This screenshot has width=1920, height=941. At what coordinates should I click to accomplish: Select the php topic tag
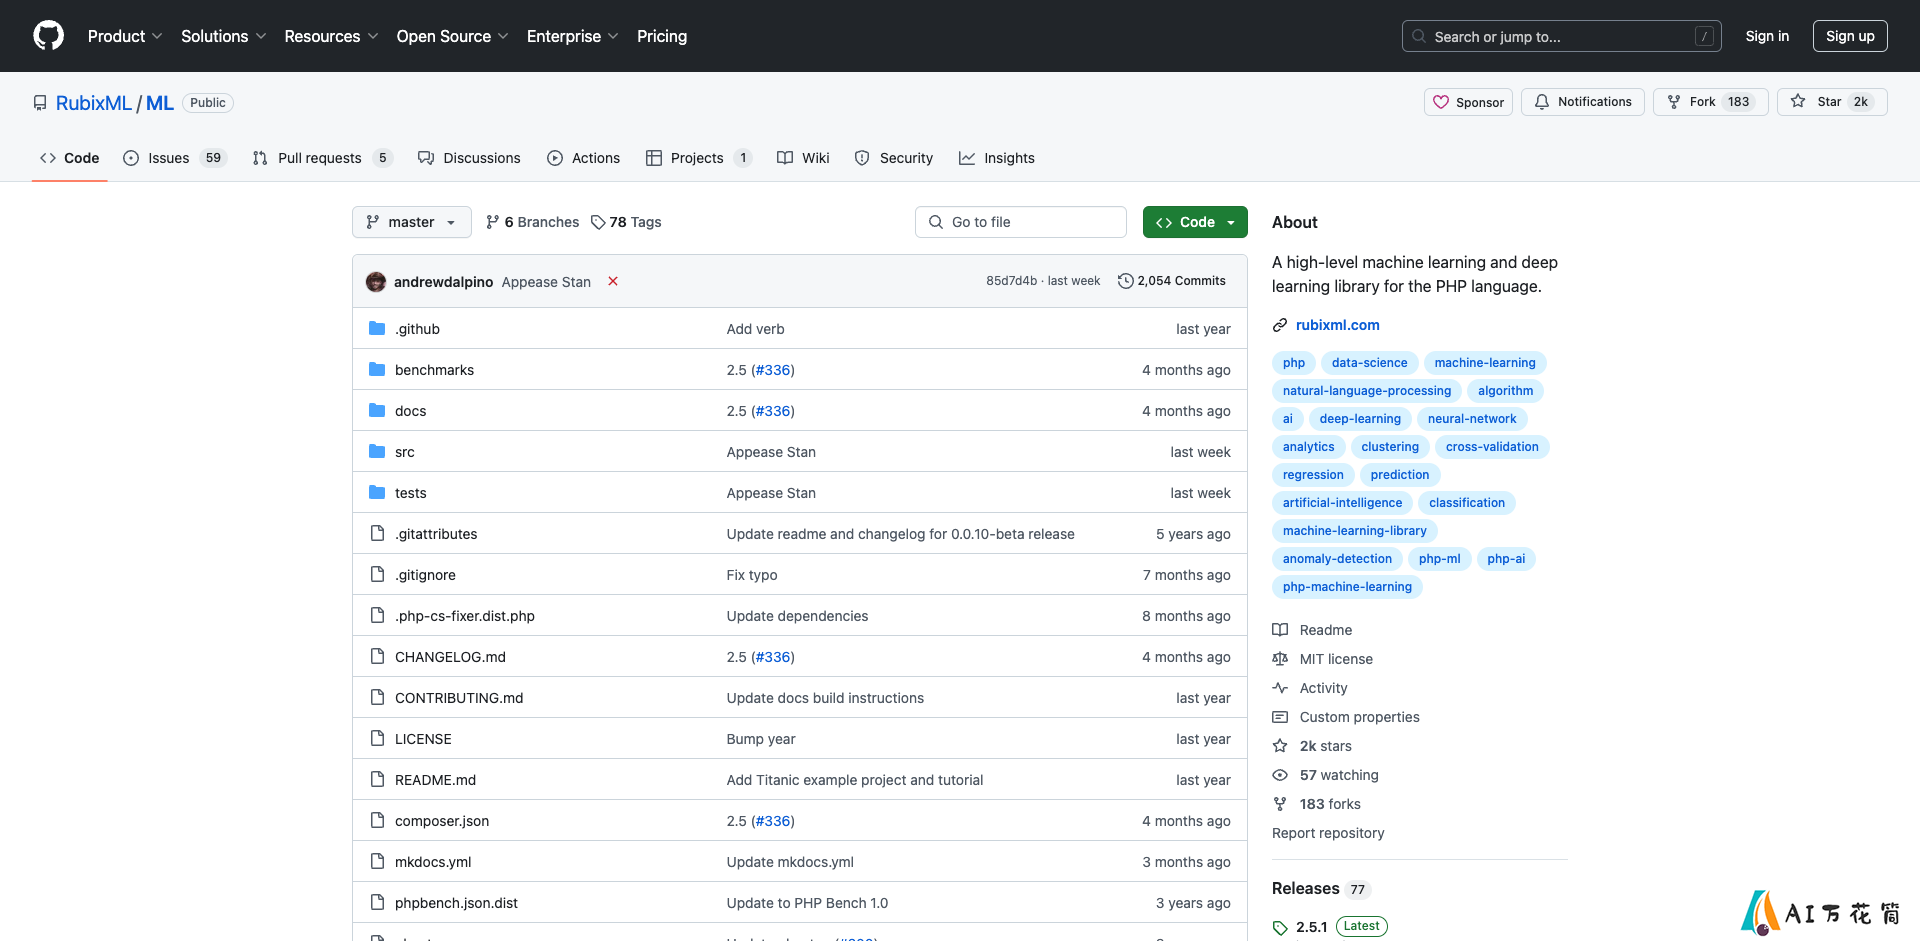click(x=1294, y=363)
